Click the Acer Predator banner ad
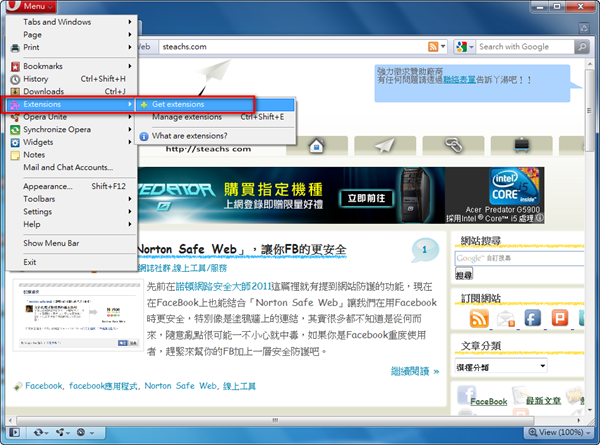Viewport: 600px width, 445px height. [x=341, y=195]
